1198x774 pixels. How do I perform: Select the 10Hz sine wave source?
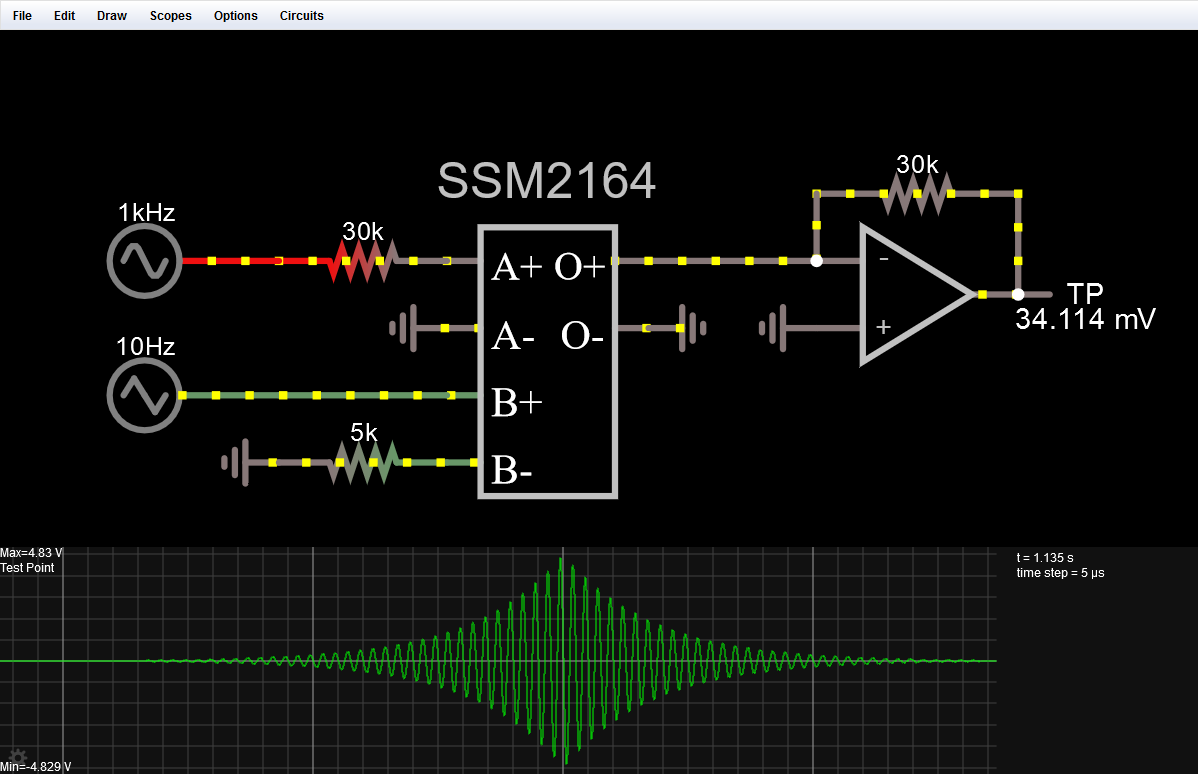[143, 394]
